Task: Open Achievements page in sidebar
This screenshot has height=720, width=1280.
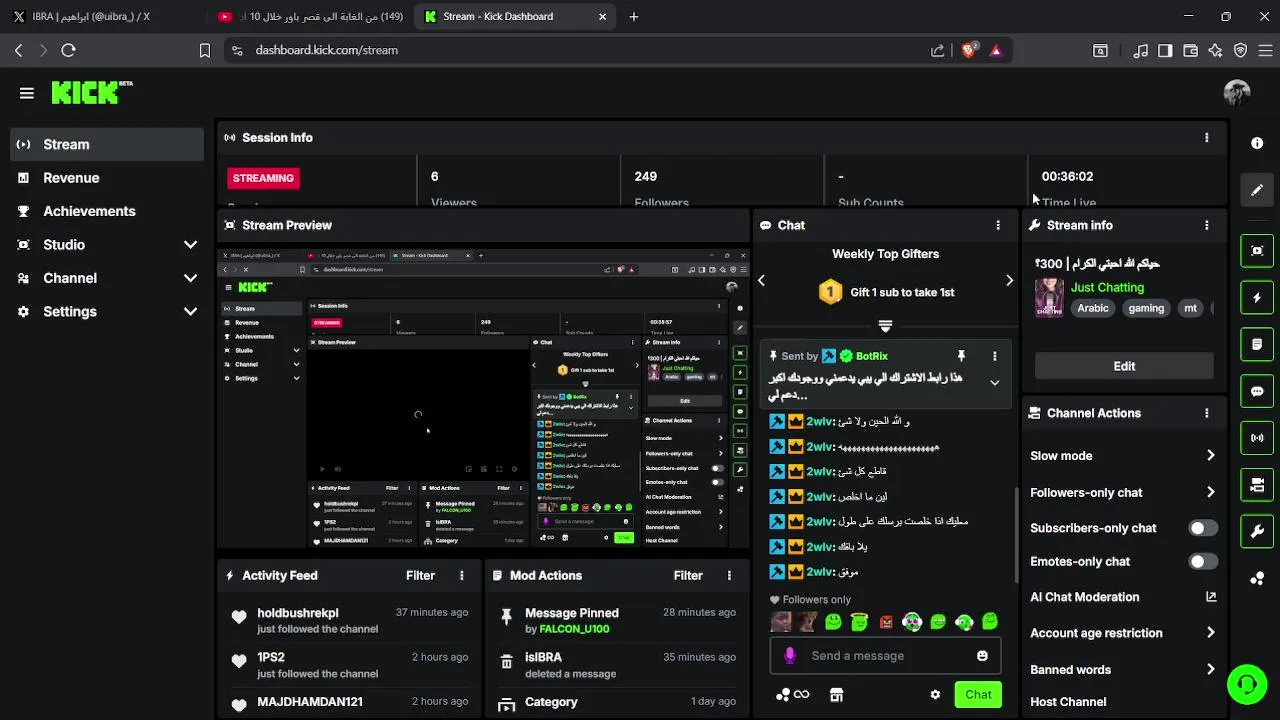Action: click(x=107, y=211)
